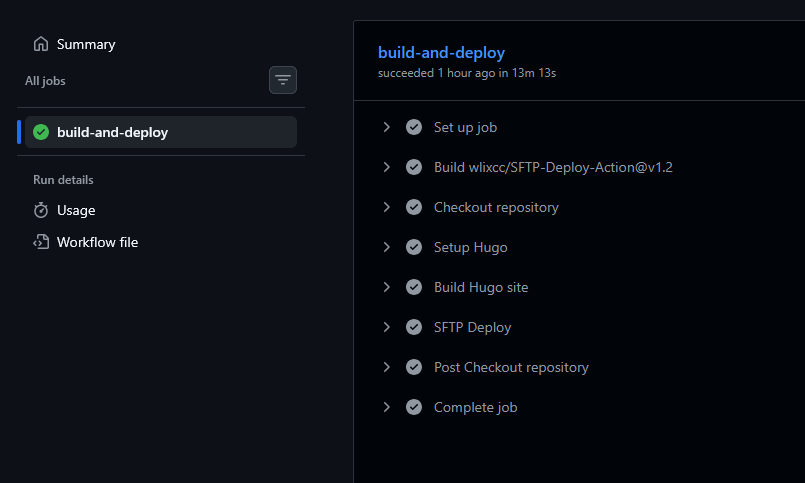The height and width of the screenshot is (483, 805).
Task: Expand the Checkout repository step chevron
Action: (x=387, y=207)
